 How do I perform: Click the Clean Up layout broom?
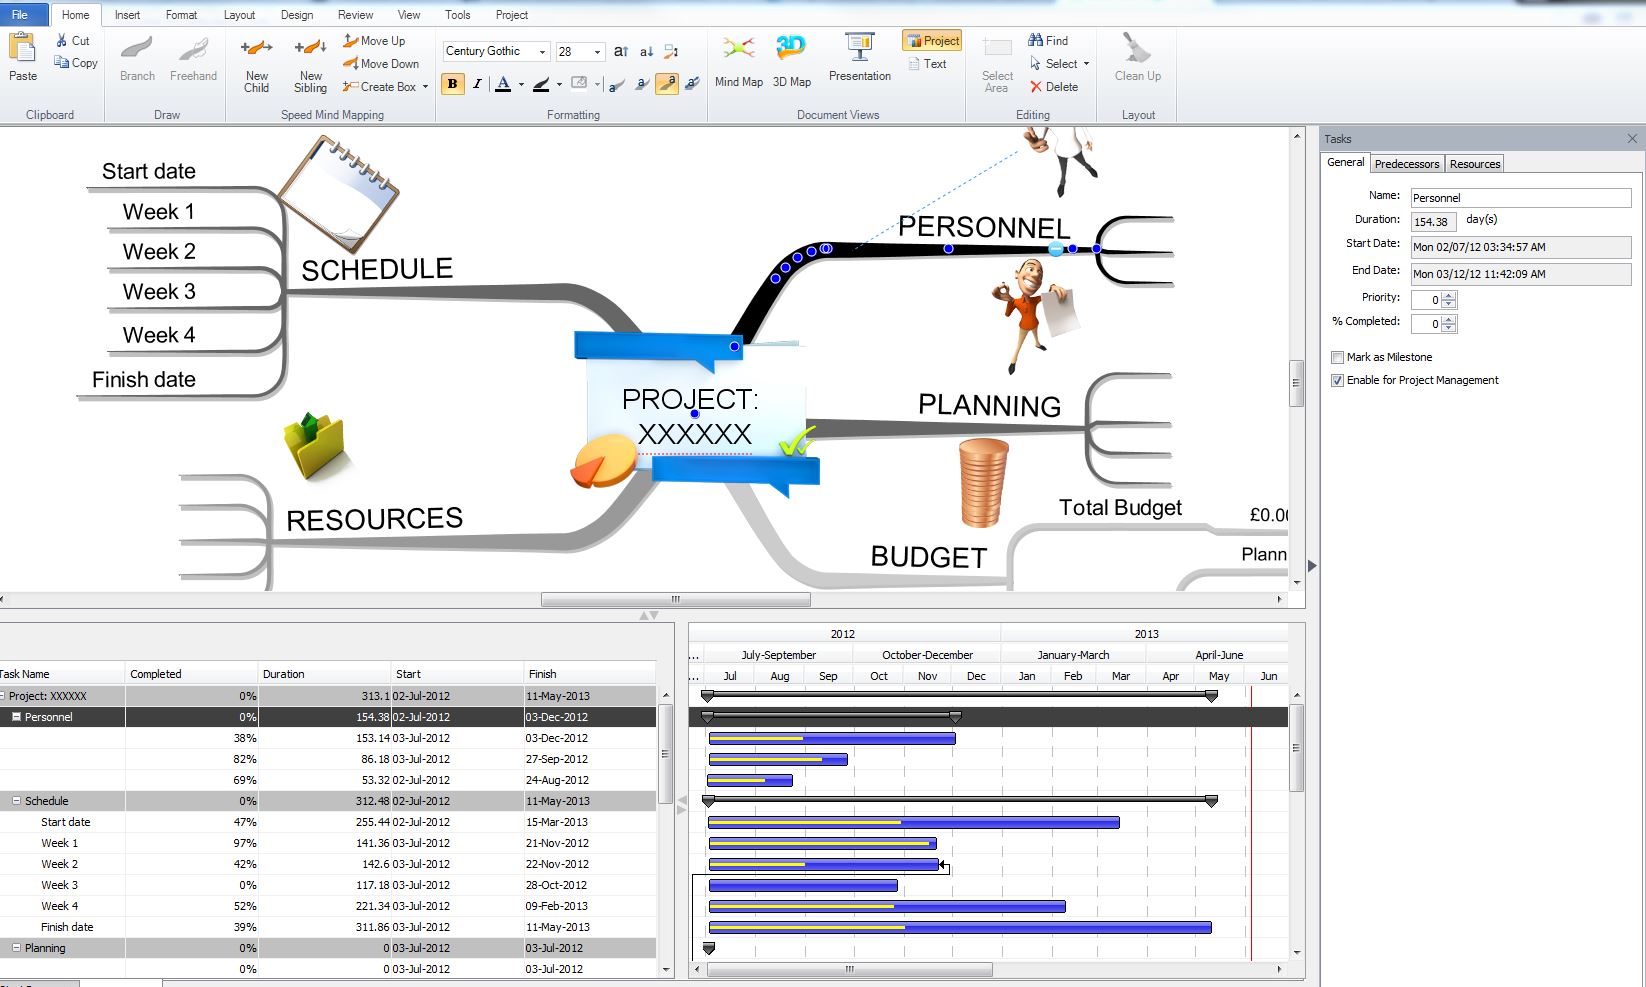[1137, 58]
